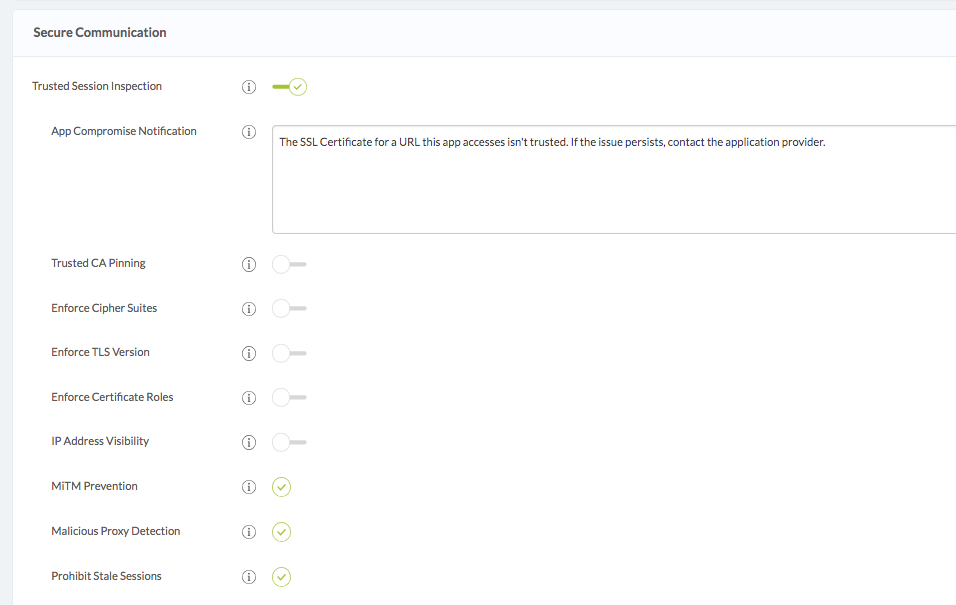Open info for IP Address Visibility
The height and width of the screenshot is (605, 956).
[x=248, y=442]
